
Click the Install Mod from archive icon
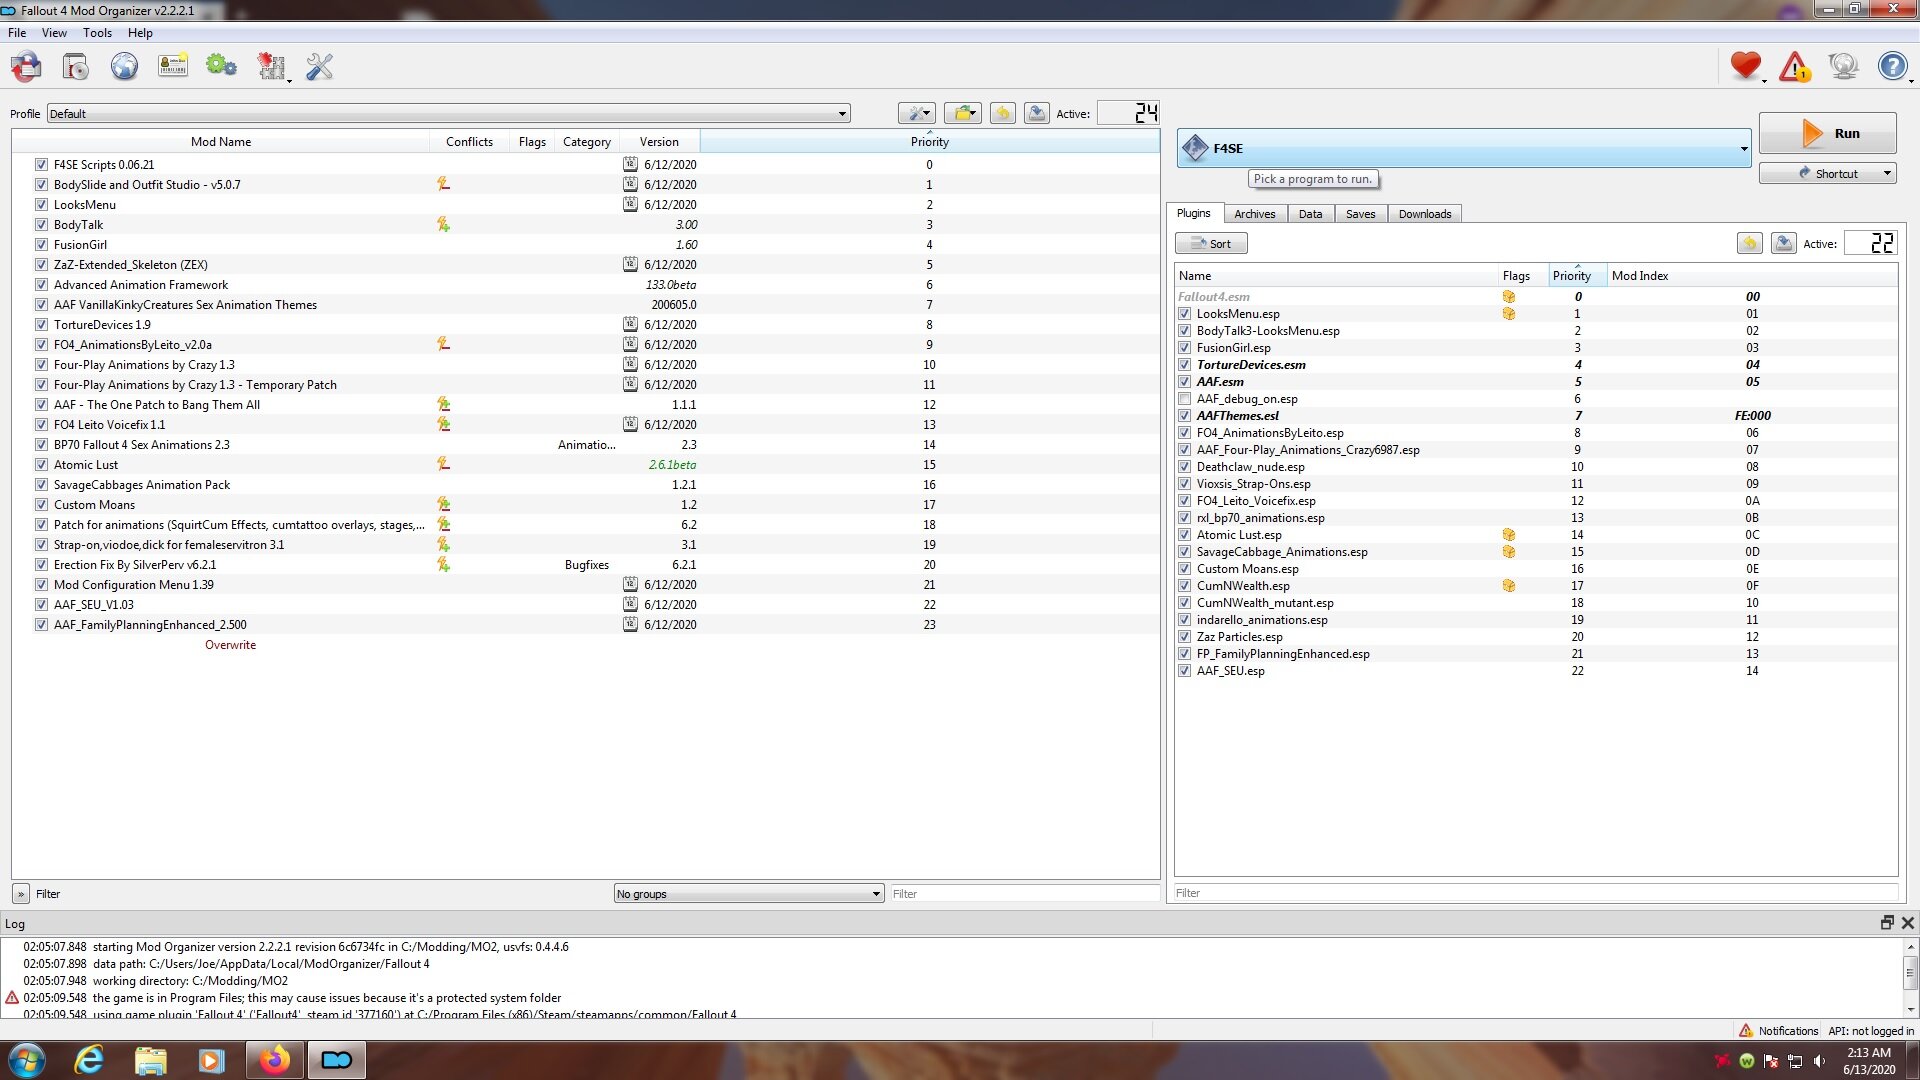pyautogui.click(x=26, y=67)
